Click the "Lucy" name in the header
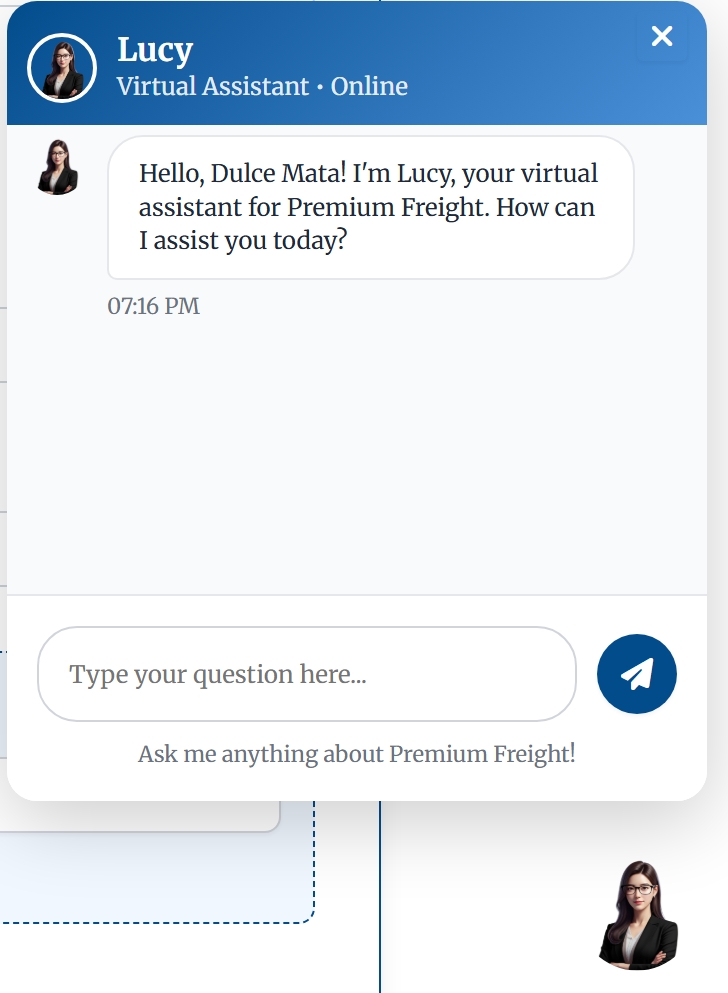The image size is (728, 993). point(155,49)
